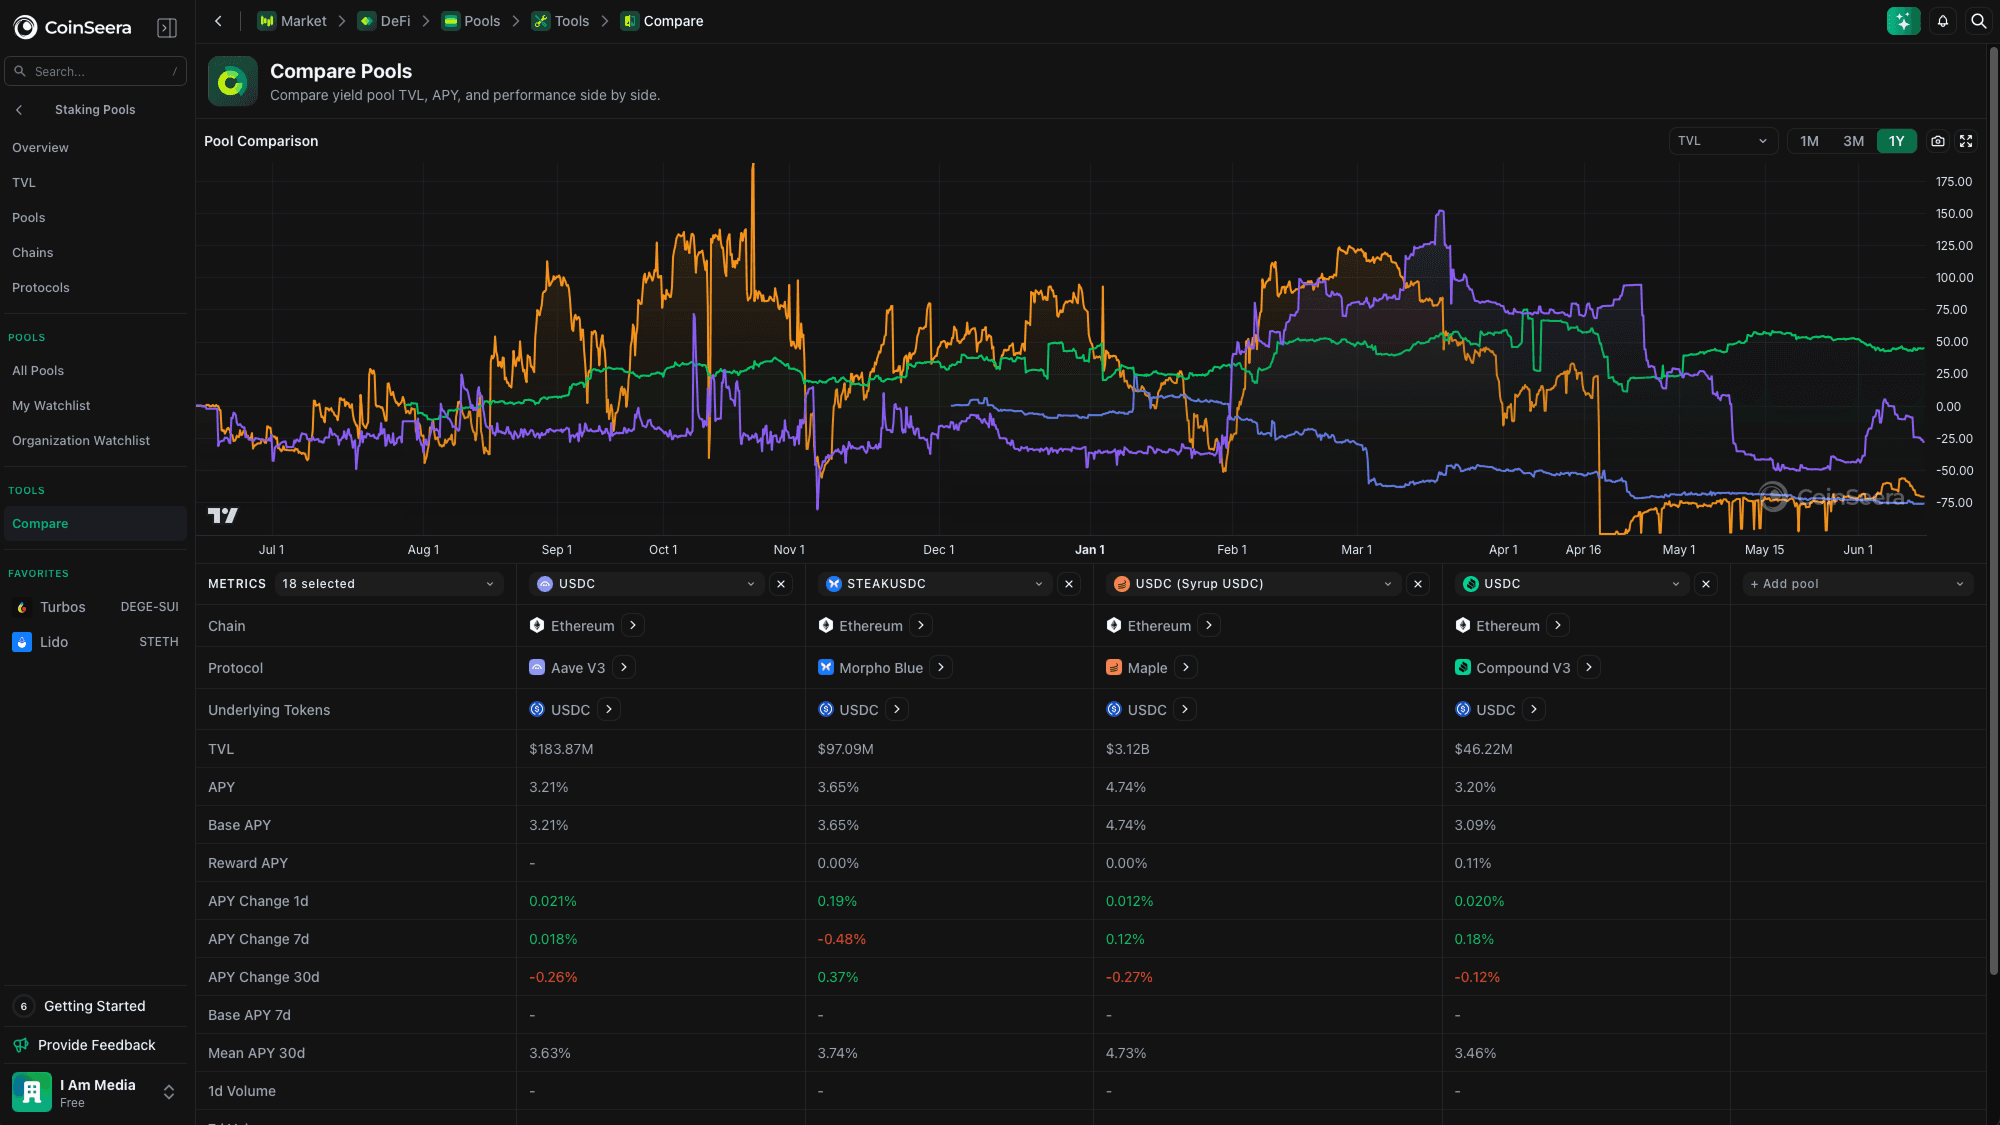Open Pools in the breadcrumb
2000x1125 pixels.
471,21
